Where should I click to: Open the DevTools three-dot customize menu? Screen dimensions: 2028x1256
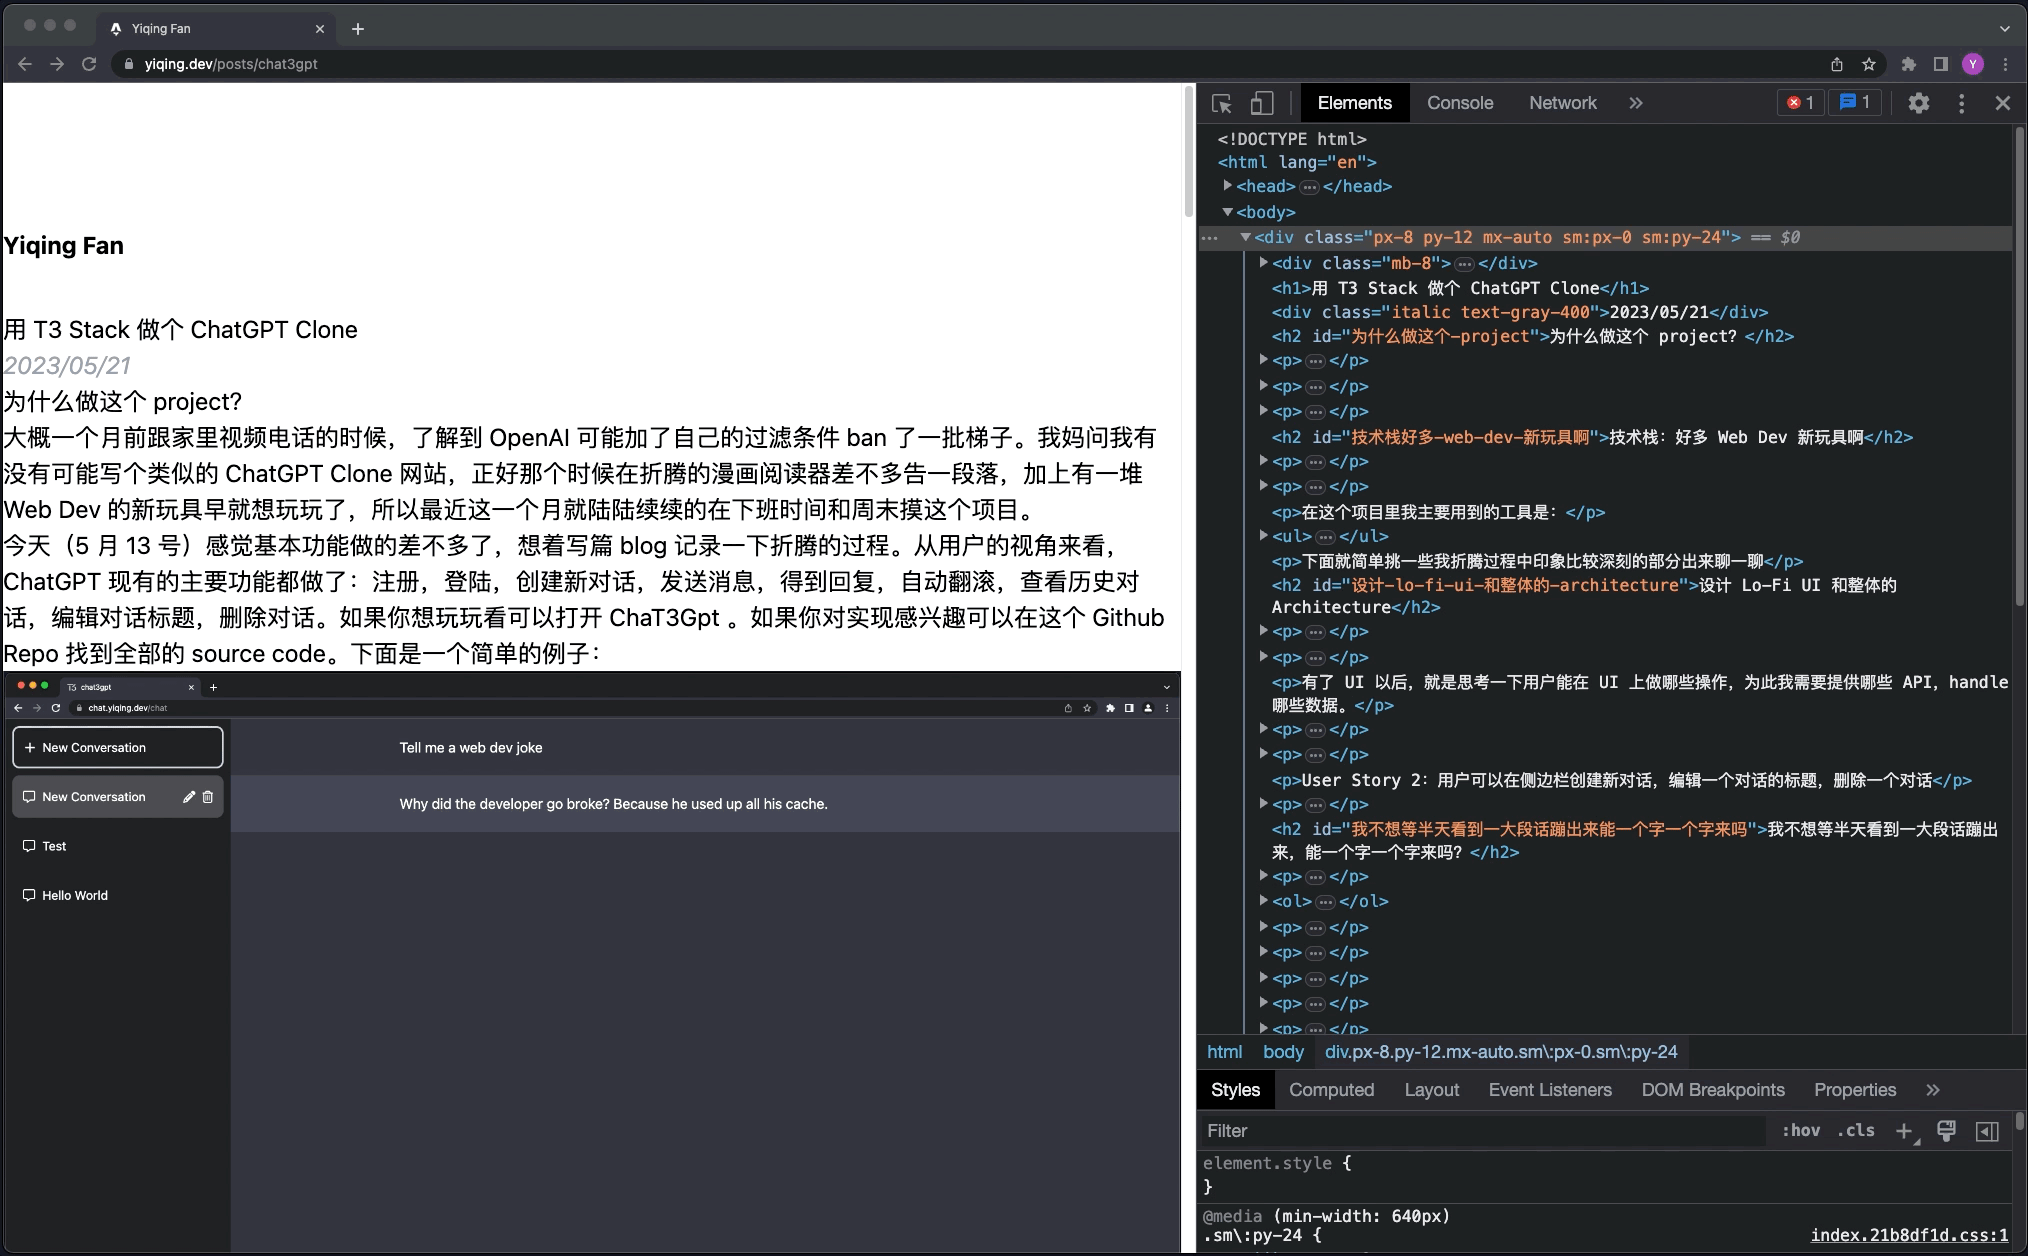pyautogui.click(x=1961, y=103)
